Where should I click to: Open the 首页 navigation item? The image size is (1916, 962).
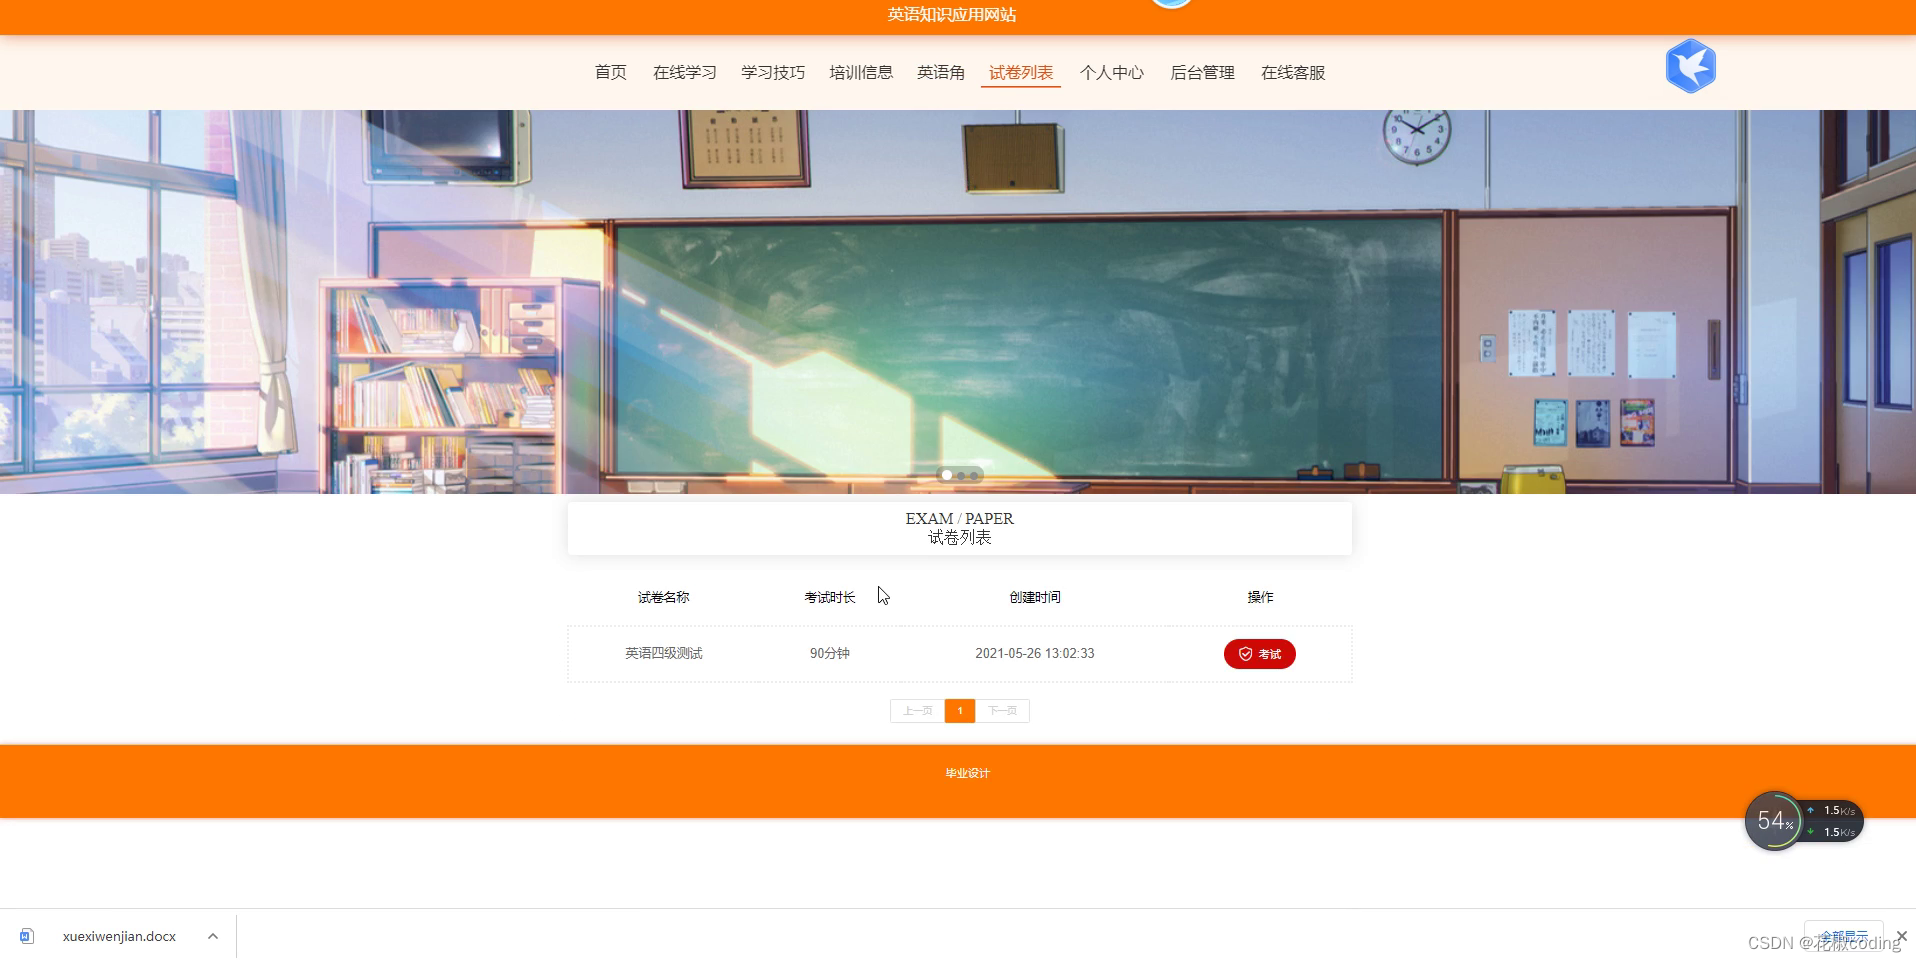point(610,72)
